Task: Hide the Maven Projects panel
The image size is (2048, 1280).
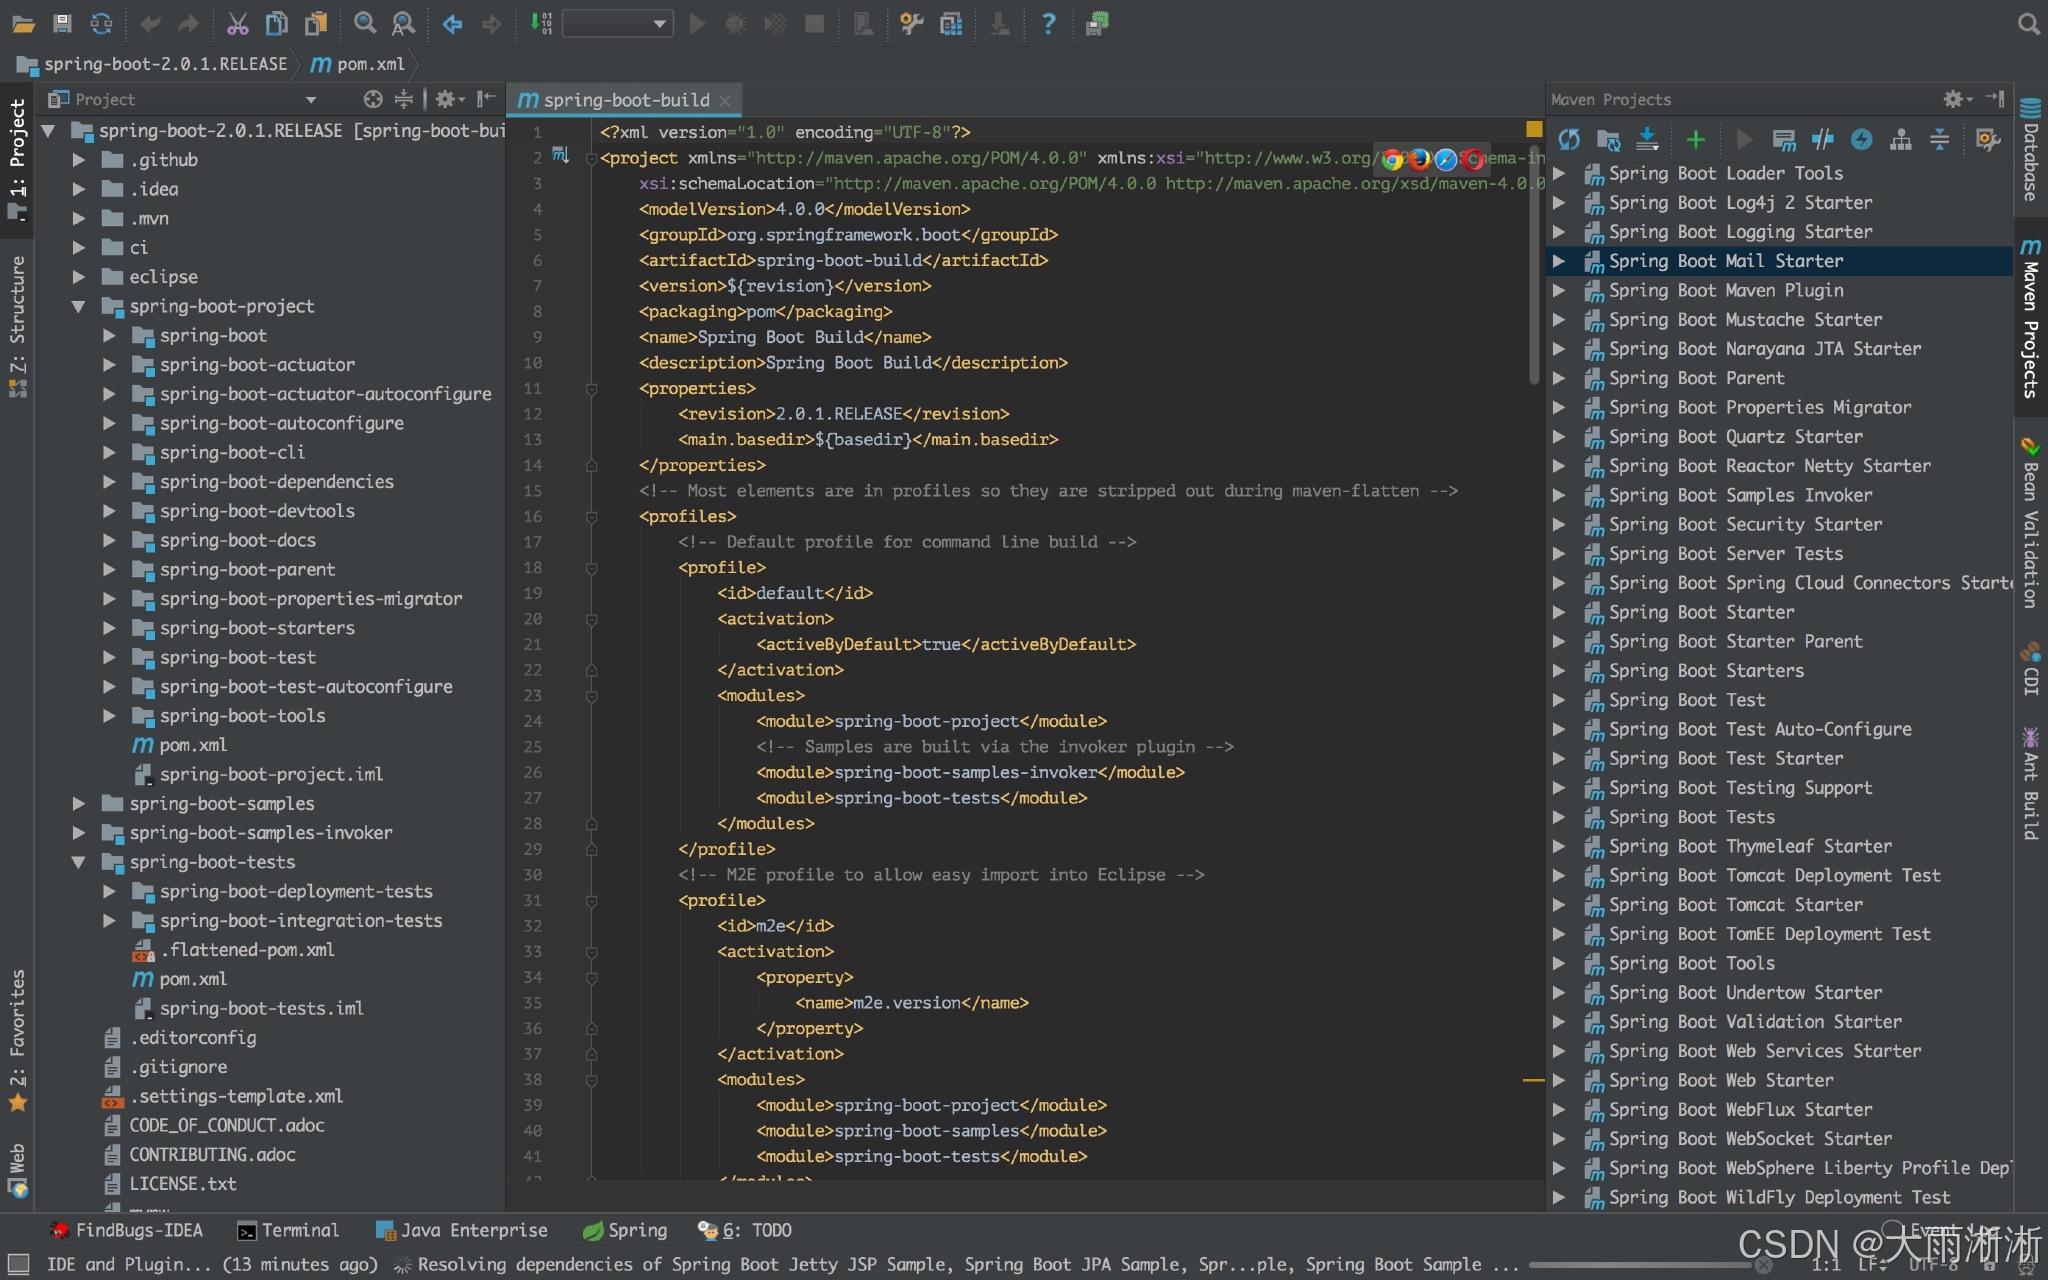Action: [x=1995, y=98]
